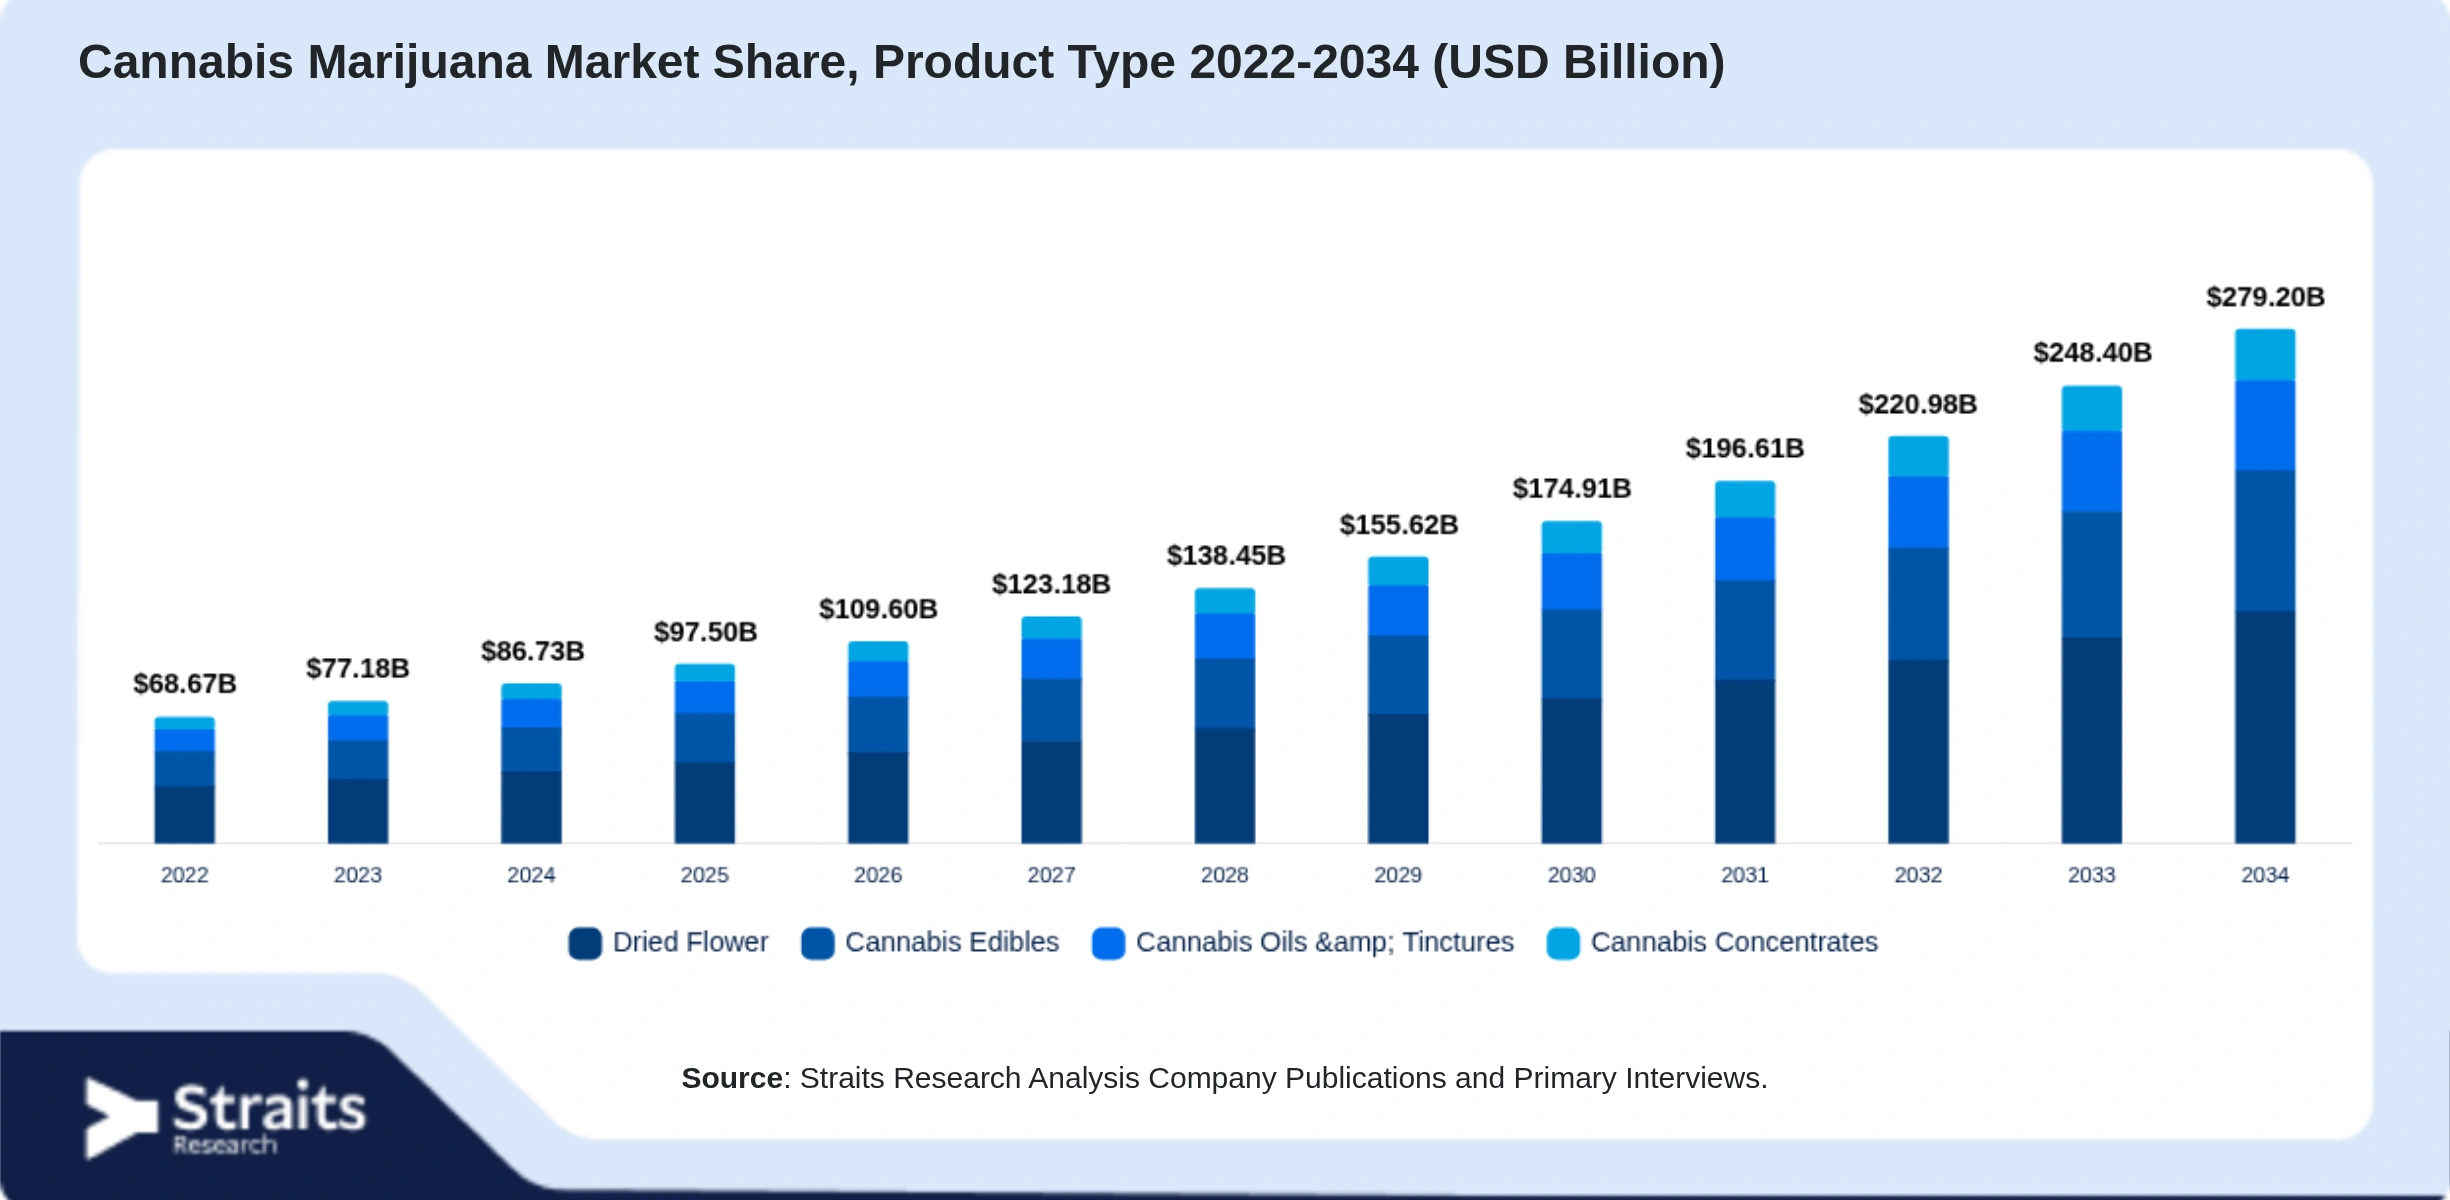Click the Dried Flower segment of 2023 bar

(x=358, y=811)
